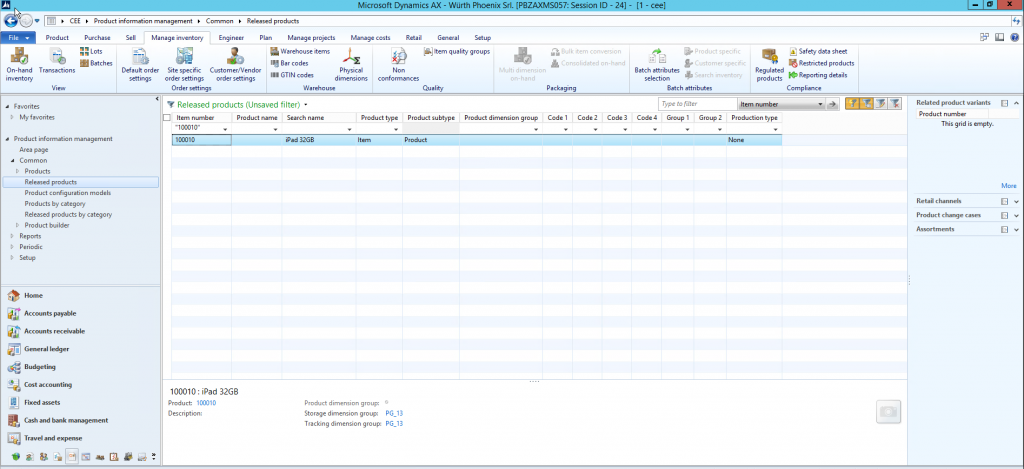Switch to the Product ribbon tab
Viewport: 1024px width, 469px height.
tap(57, 38)
